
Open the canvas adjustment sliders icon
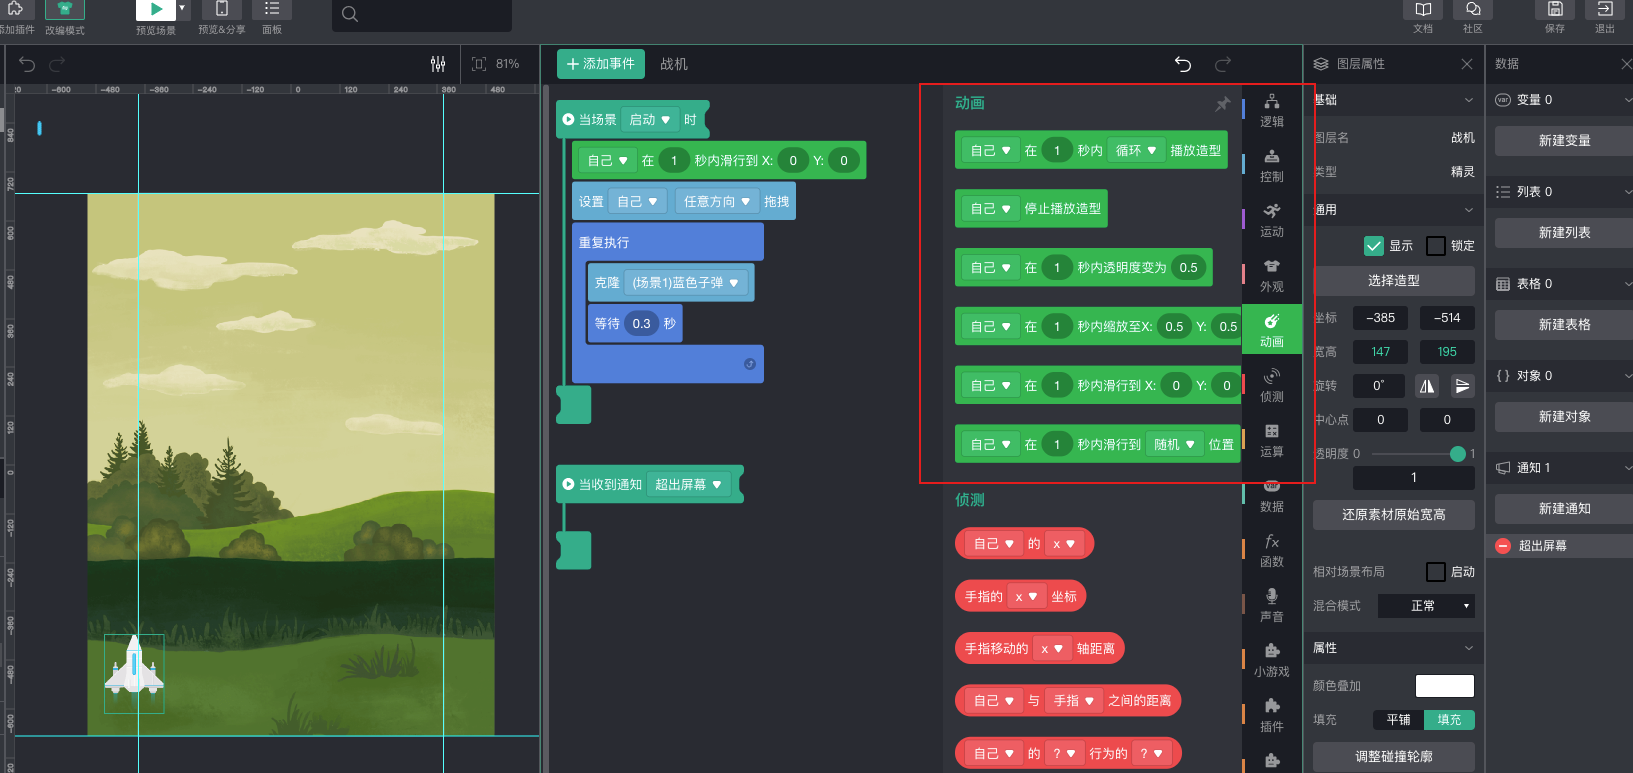438,64
